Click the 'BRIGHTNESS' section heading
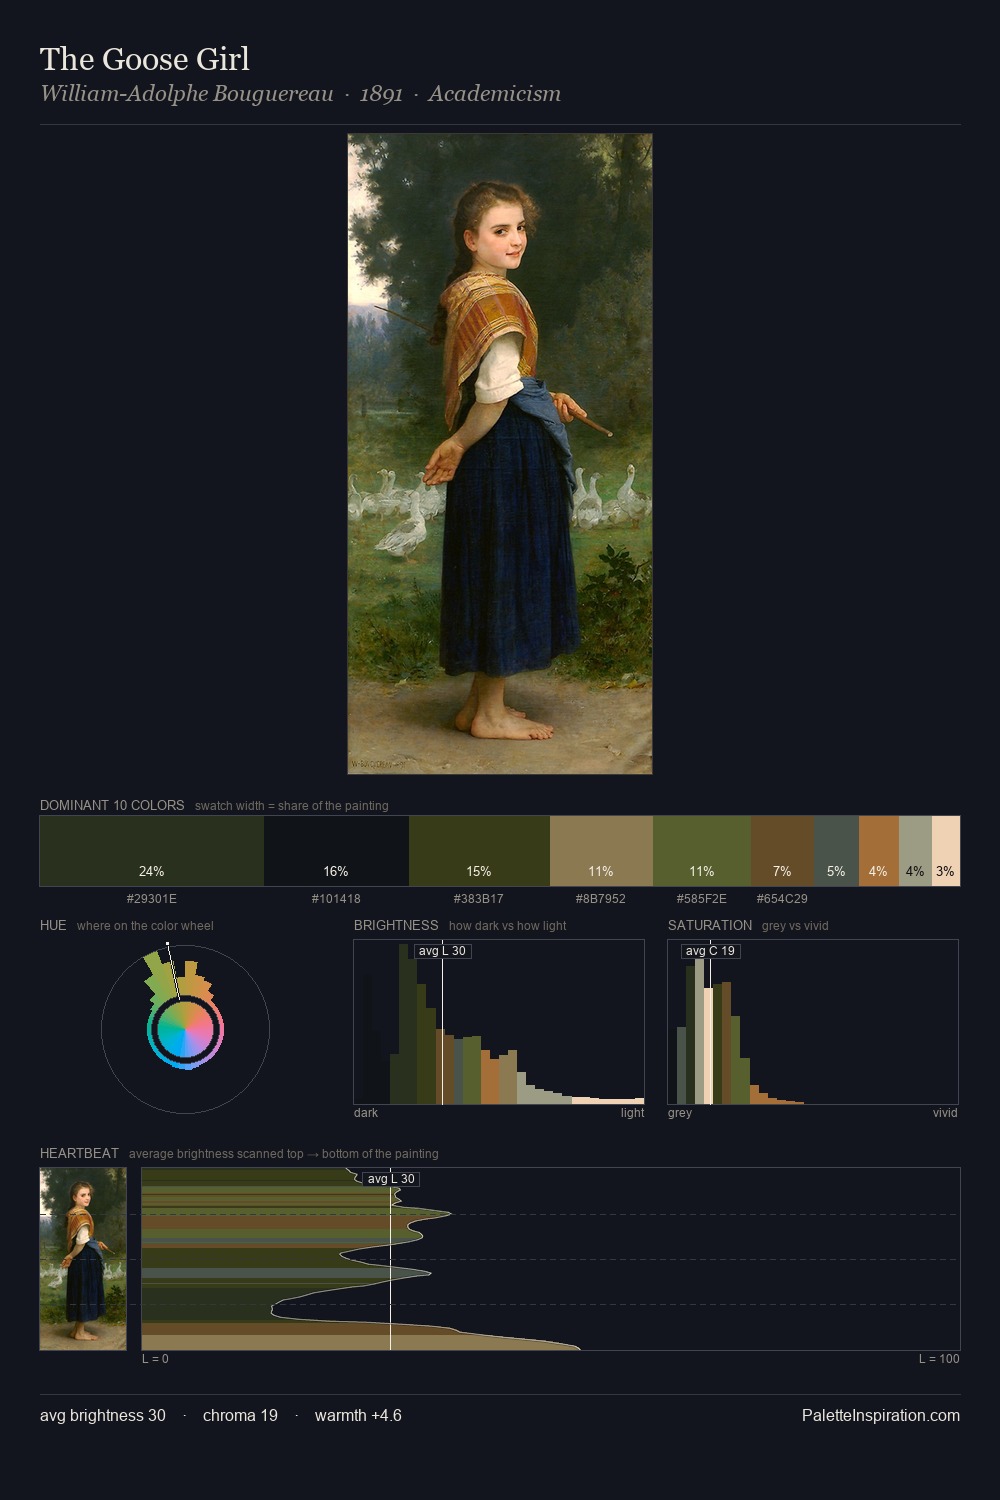The width and height of the screenshot is (1000, 1500). coord(396,925)
